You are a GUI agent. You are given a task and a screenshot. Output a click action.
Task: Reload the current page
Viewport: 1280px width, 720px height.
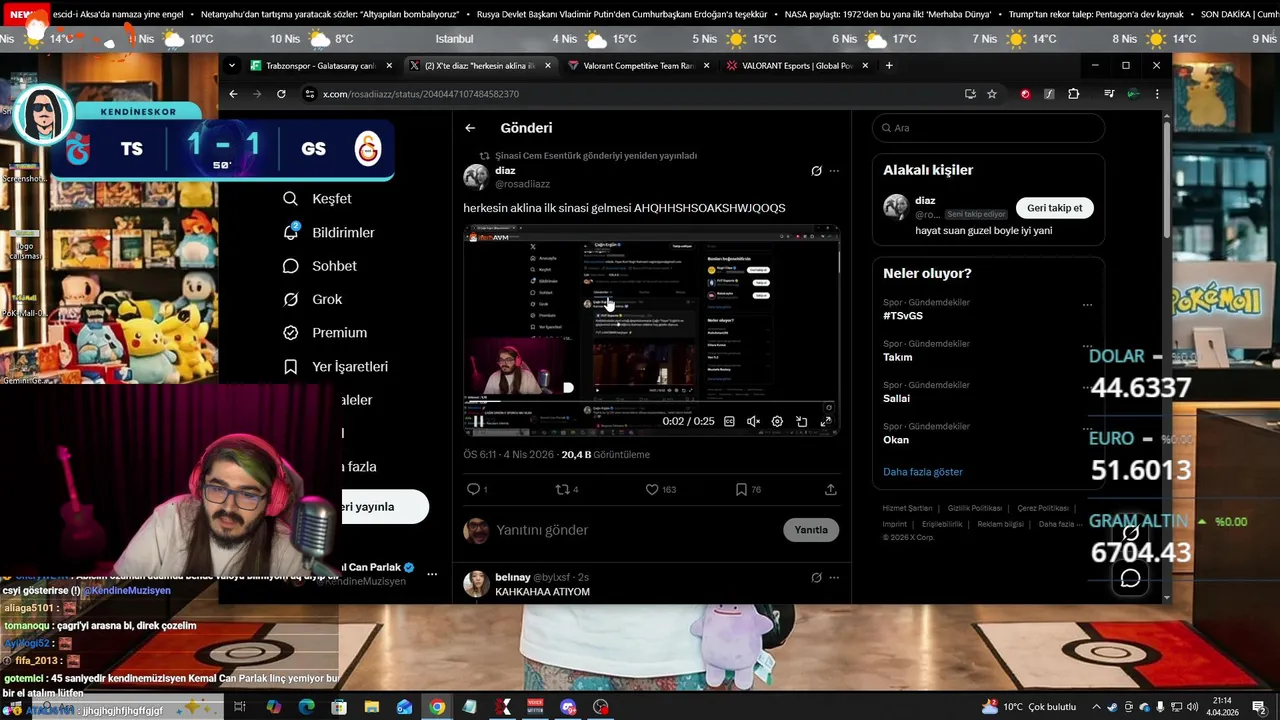pos(281,94)
